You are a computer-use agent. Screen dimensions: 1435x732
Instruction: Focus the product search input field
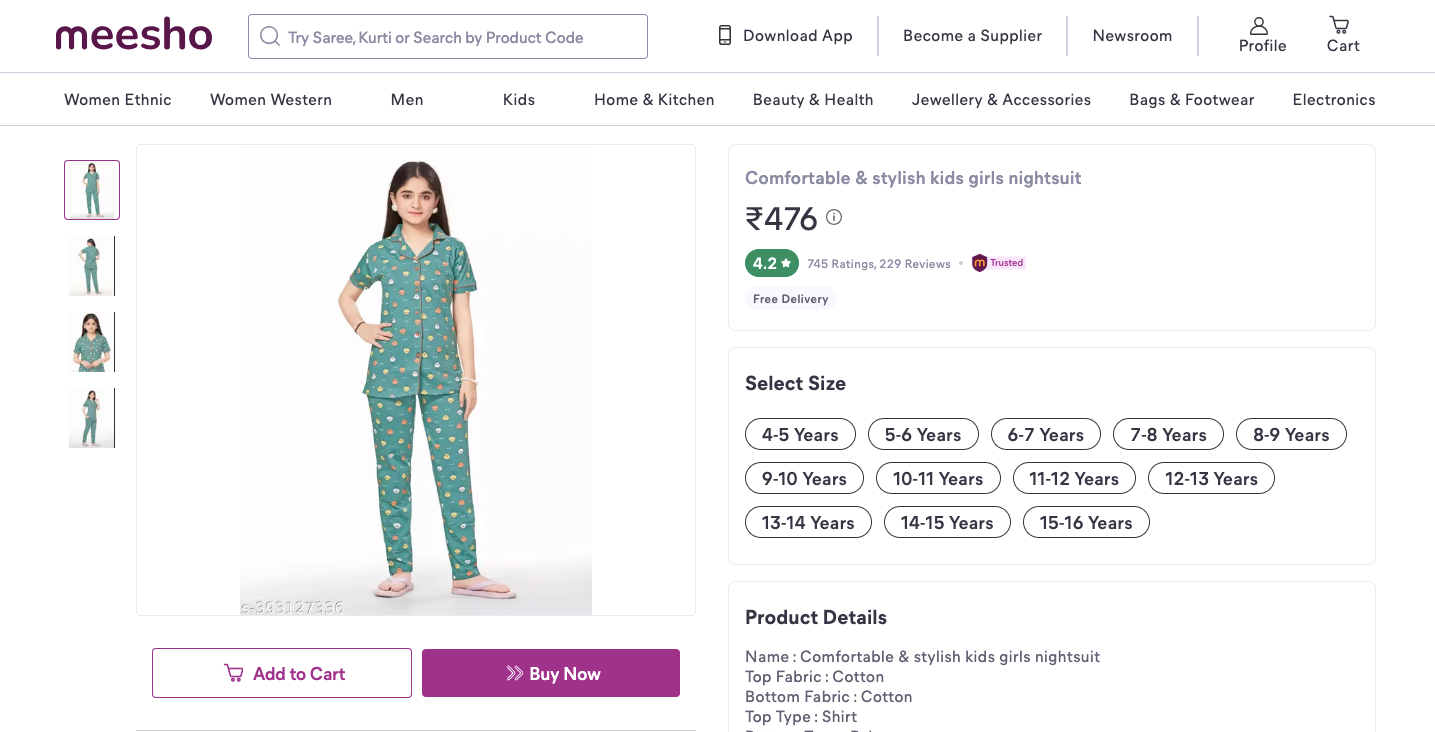(x=460, y=37)
